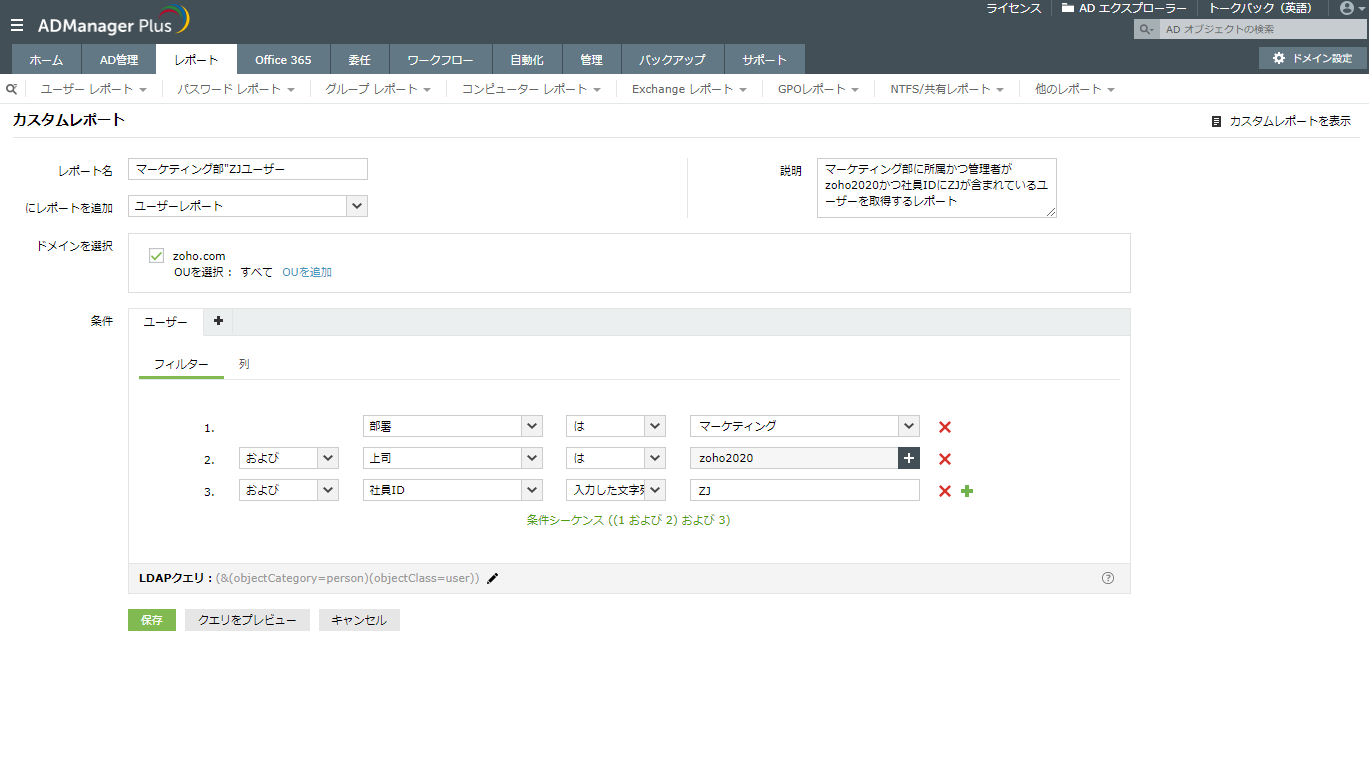
Task: Delete filter row 2 with red X
Action: pyautogui.click(x=945, y=459)
